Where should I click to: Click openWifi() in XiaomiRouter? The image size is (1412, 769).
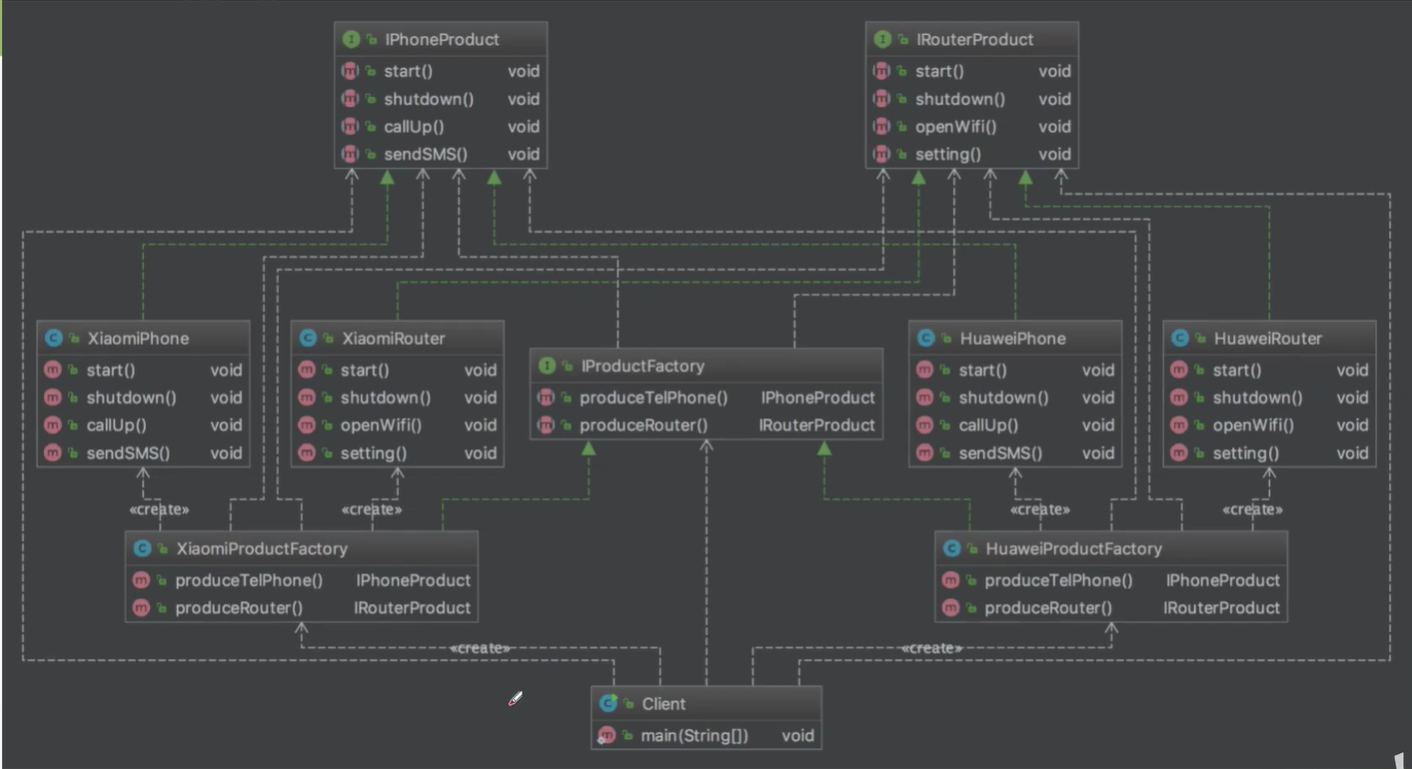point(381,425)
